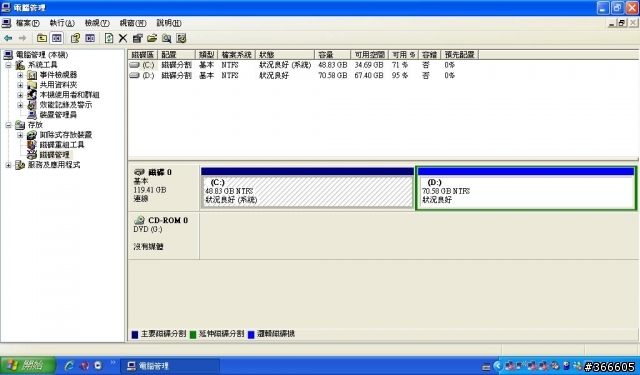The image size is (640, 375).
Task: Expand the 效能記錄及警示 node
Action: coord(20,105)
